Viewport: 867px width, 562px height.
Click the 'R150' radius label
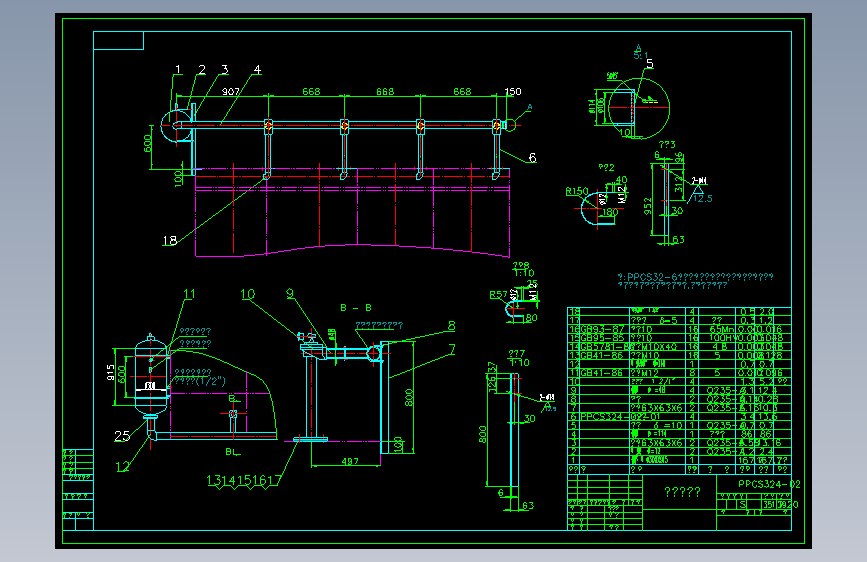577,191
